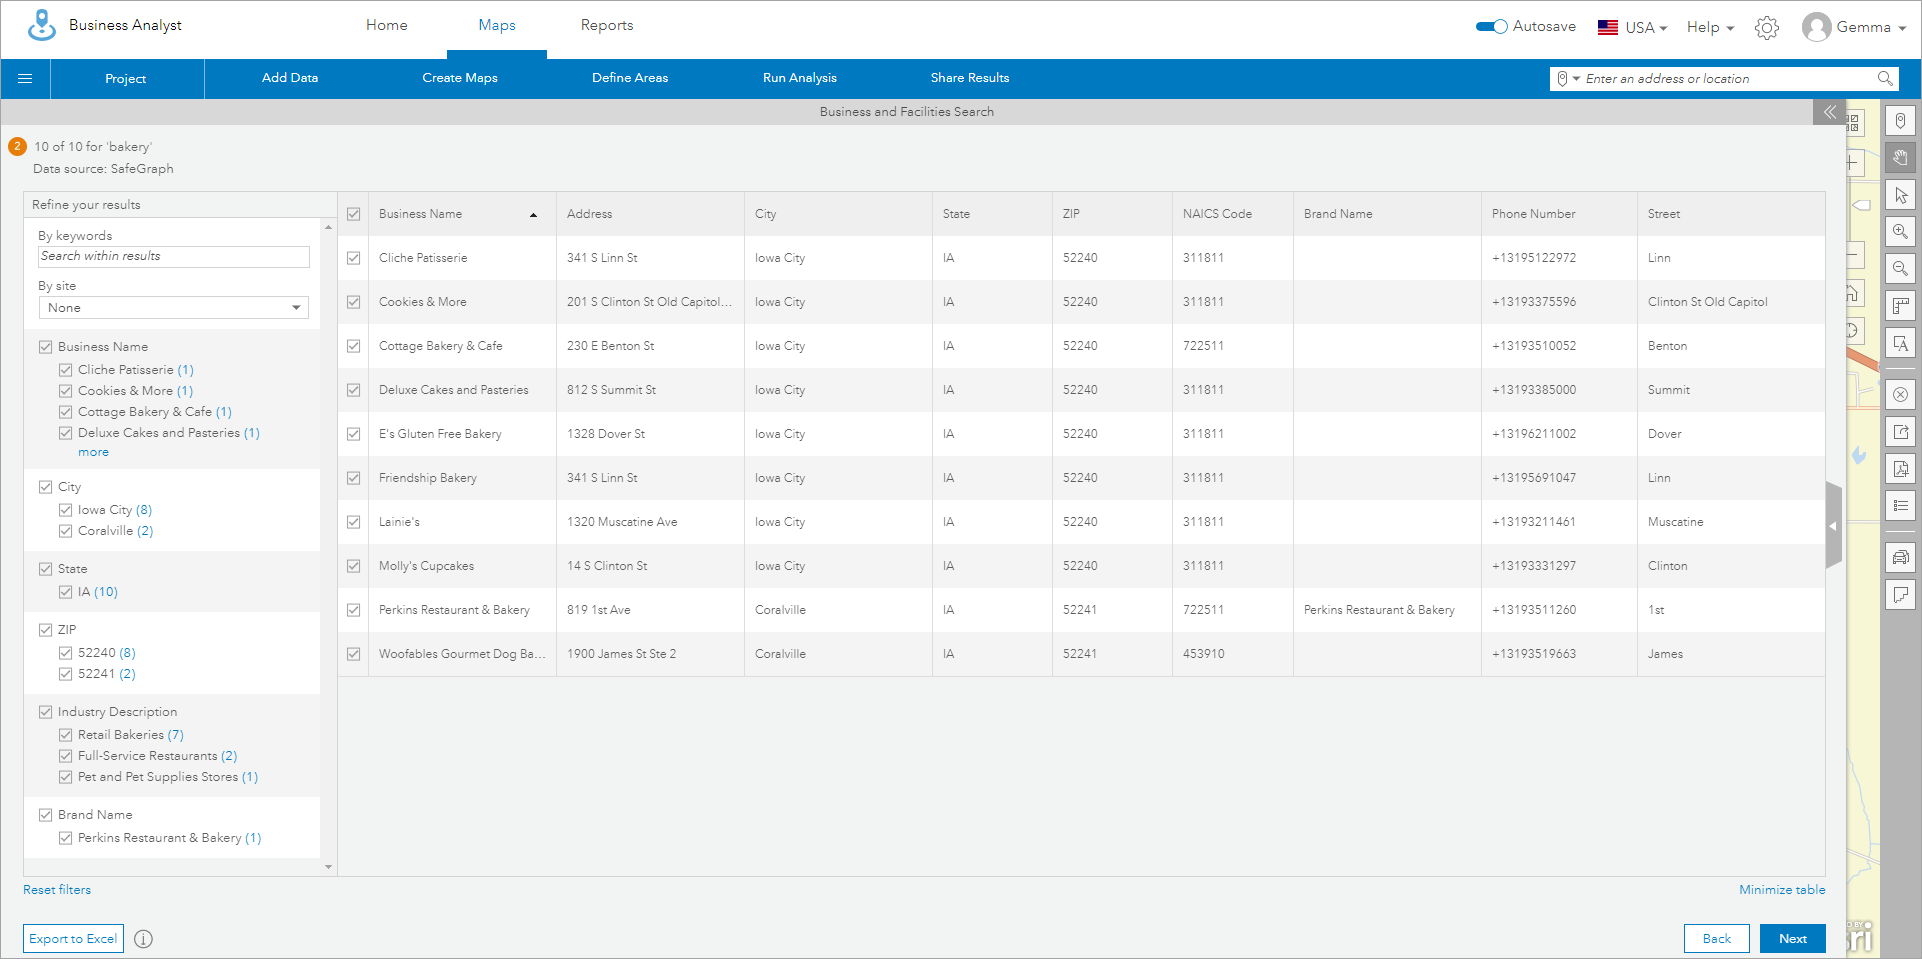Expand more Business Name filters
This screenshot has width=1922, height=959.
94,453
